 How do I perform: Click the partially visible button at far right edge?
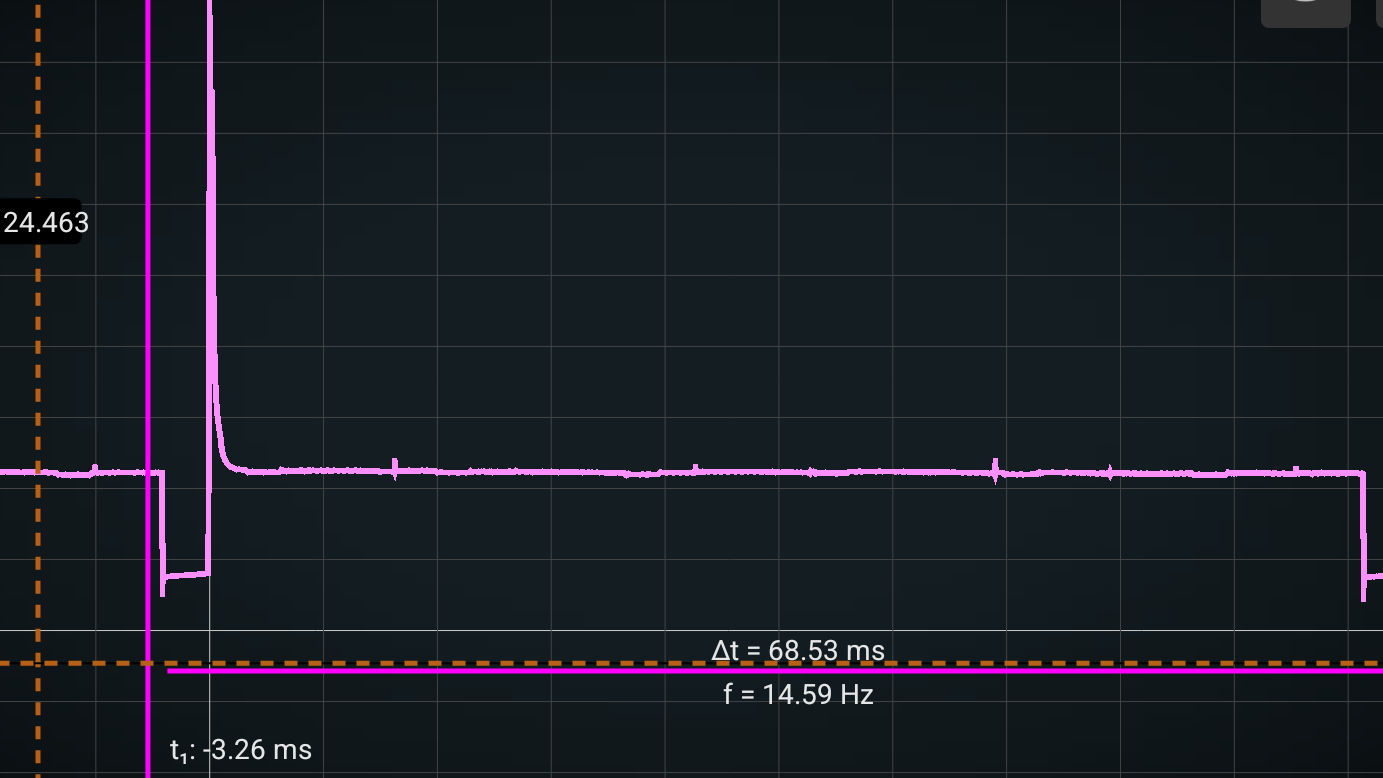[1379, 11]
